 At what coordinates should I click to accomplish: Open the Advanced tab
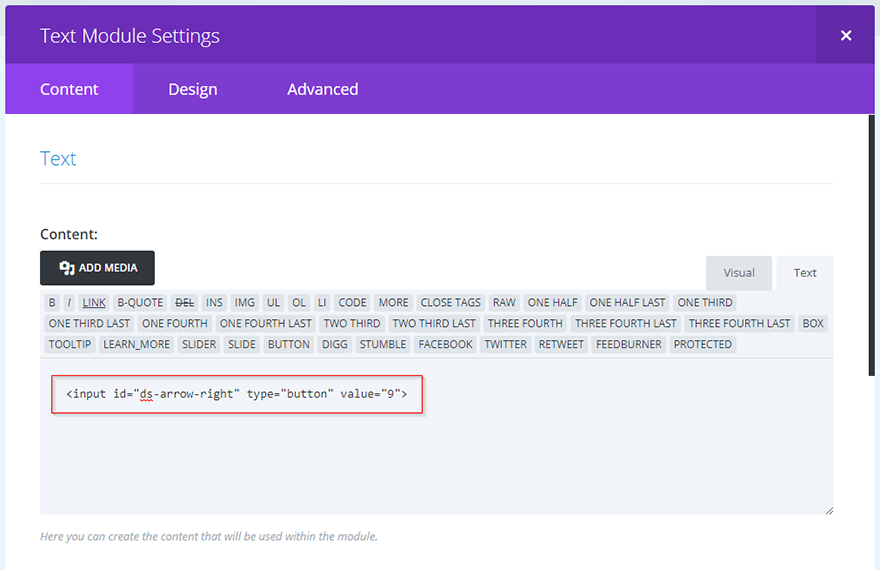pyautogui.click(x=322, y=89)
